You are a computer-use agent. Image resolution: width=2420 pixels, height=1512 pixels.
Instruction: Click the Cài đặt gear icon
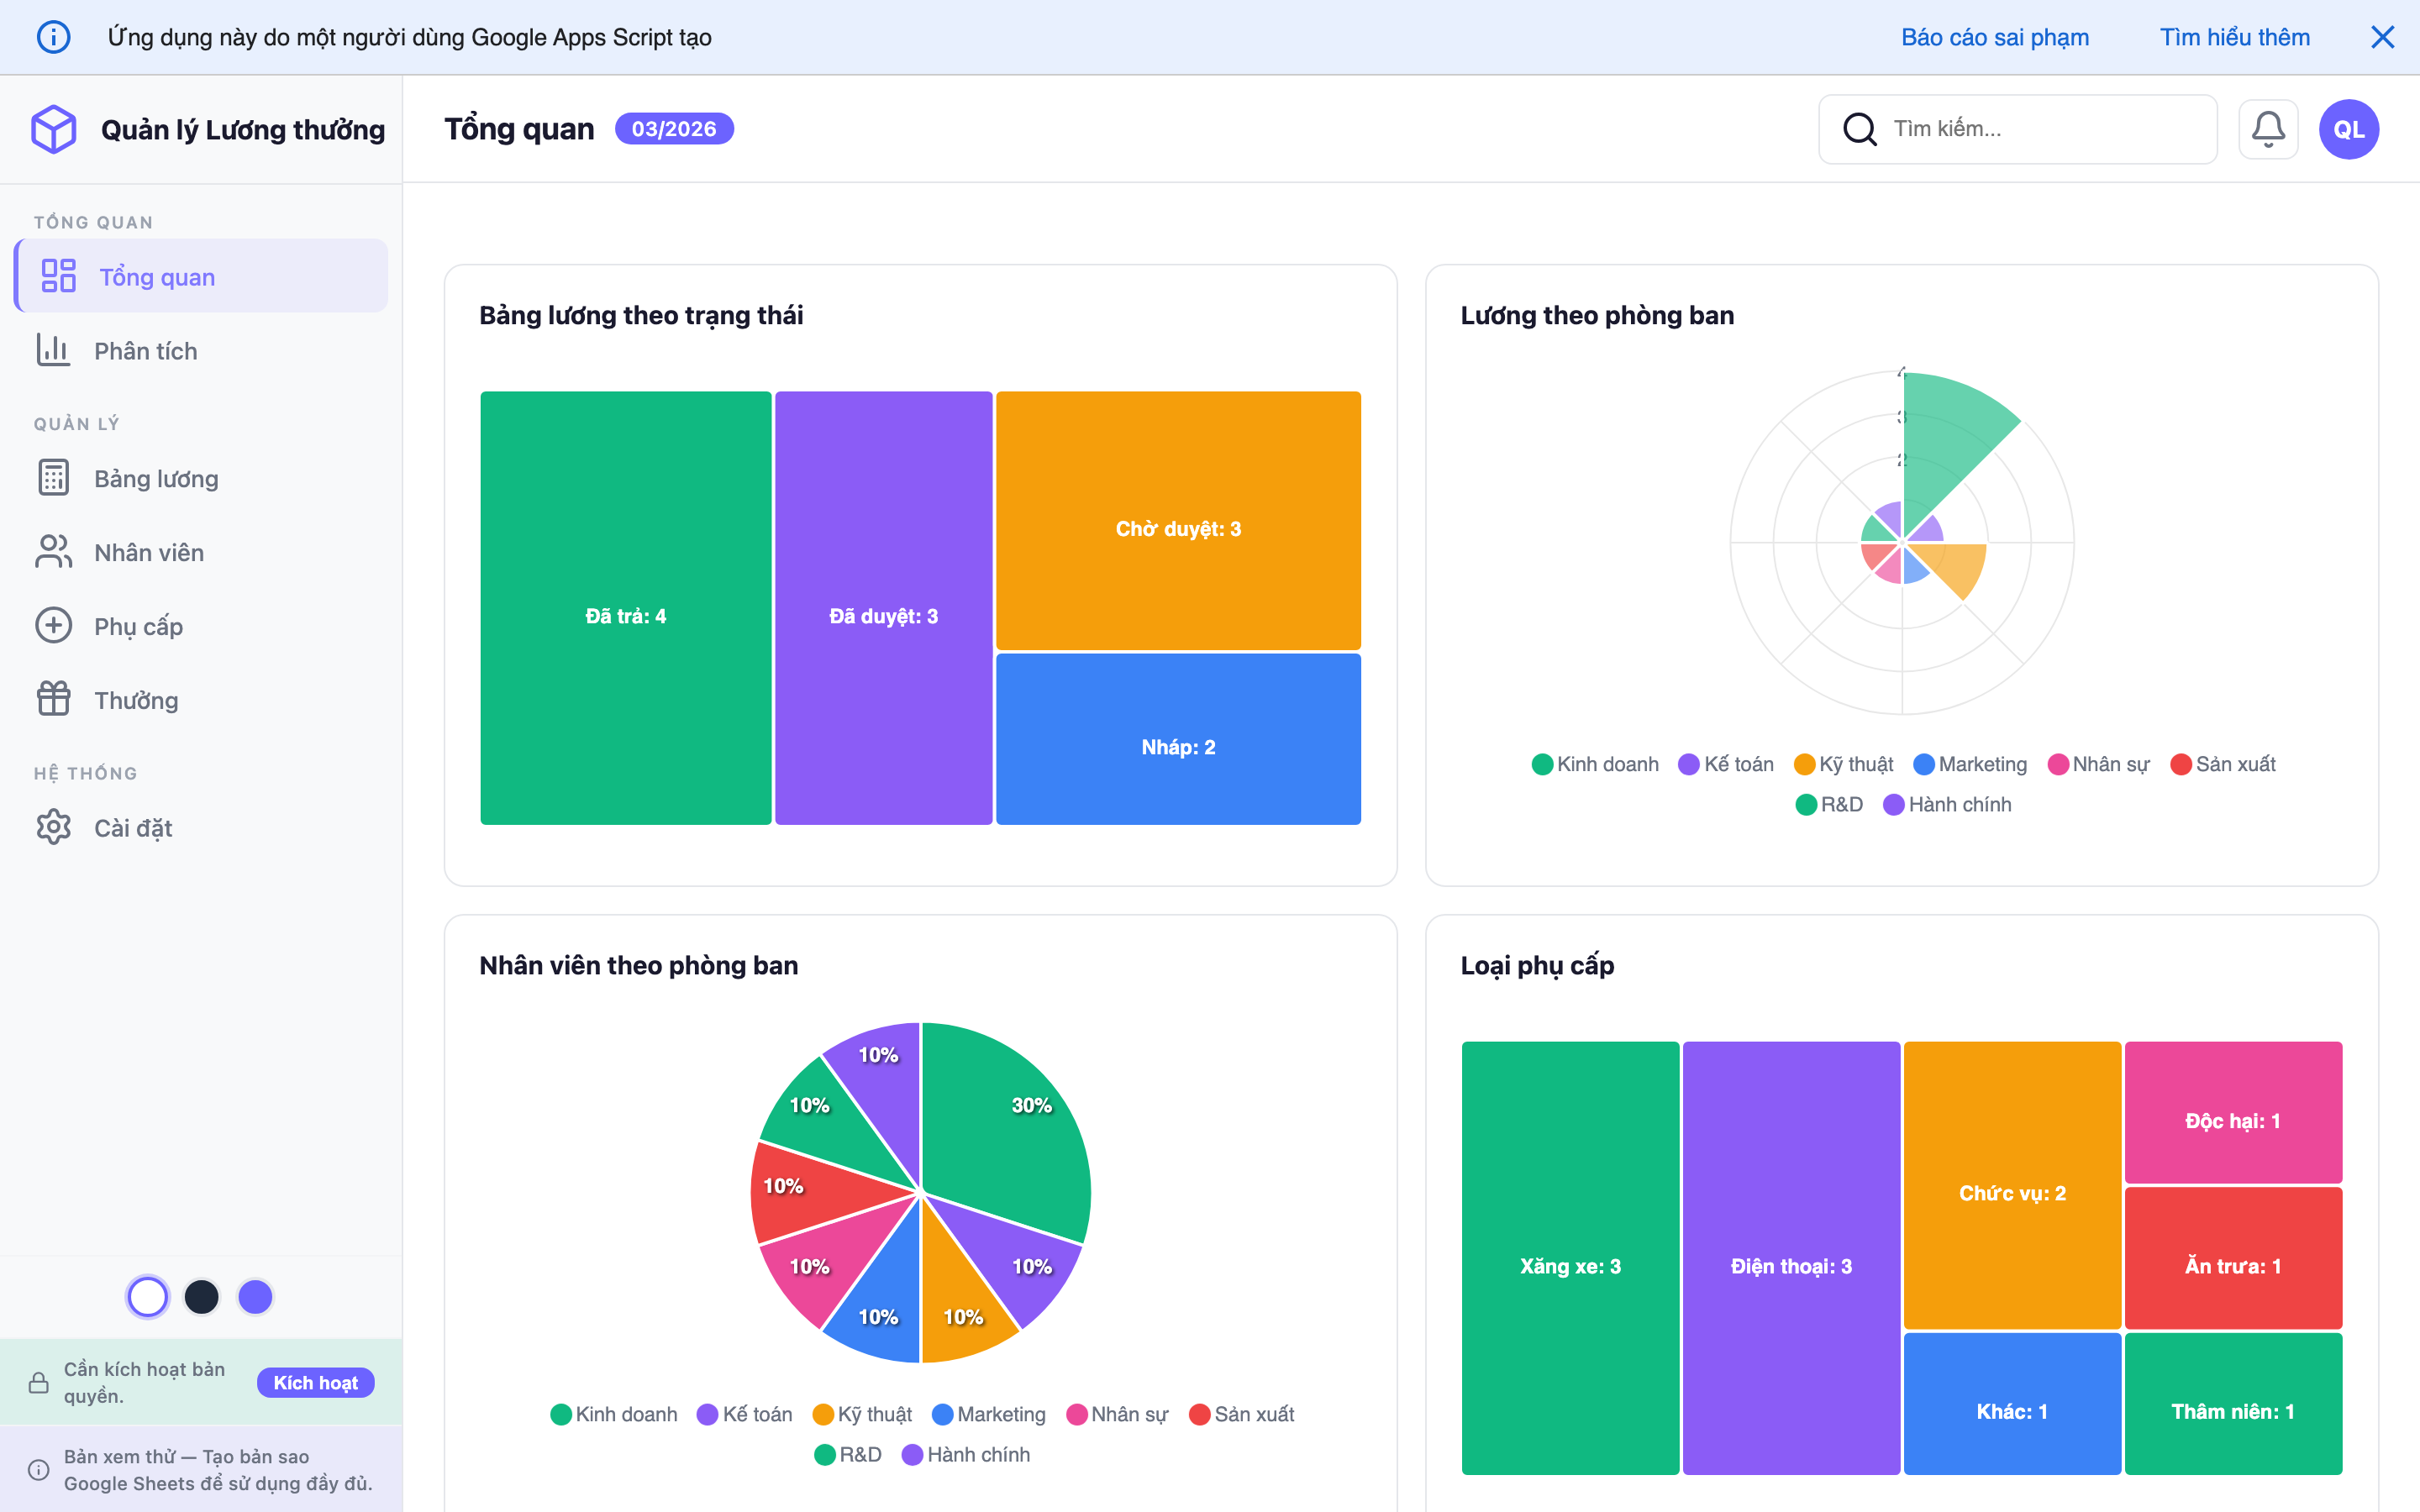tap(53, 828)
